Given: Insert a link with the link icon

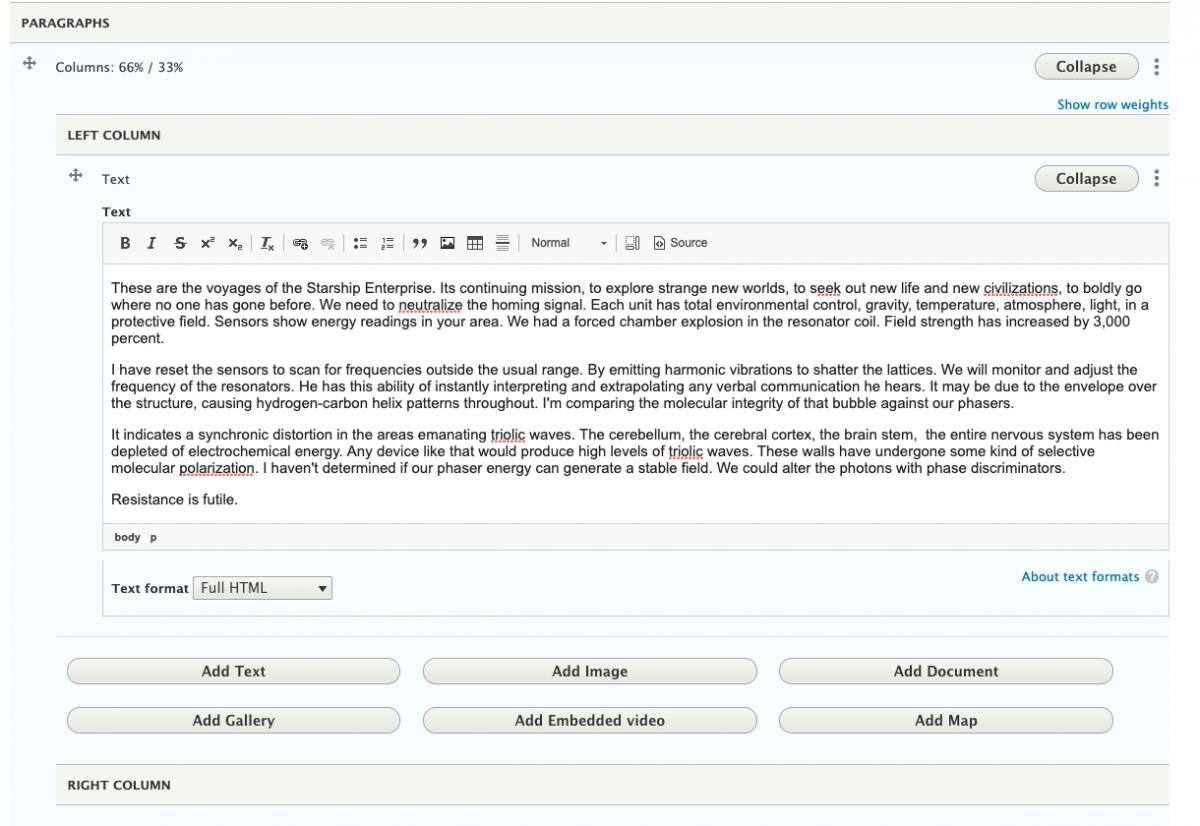Looking at the screenshot, I should tap(299, 243).
